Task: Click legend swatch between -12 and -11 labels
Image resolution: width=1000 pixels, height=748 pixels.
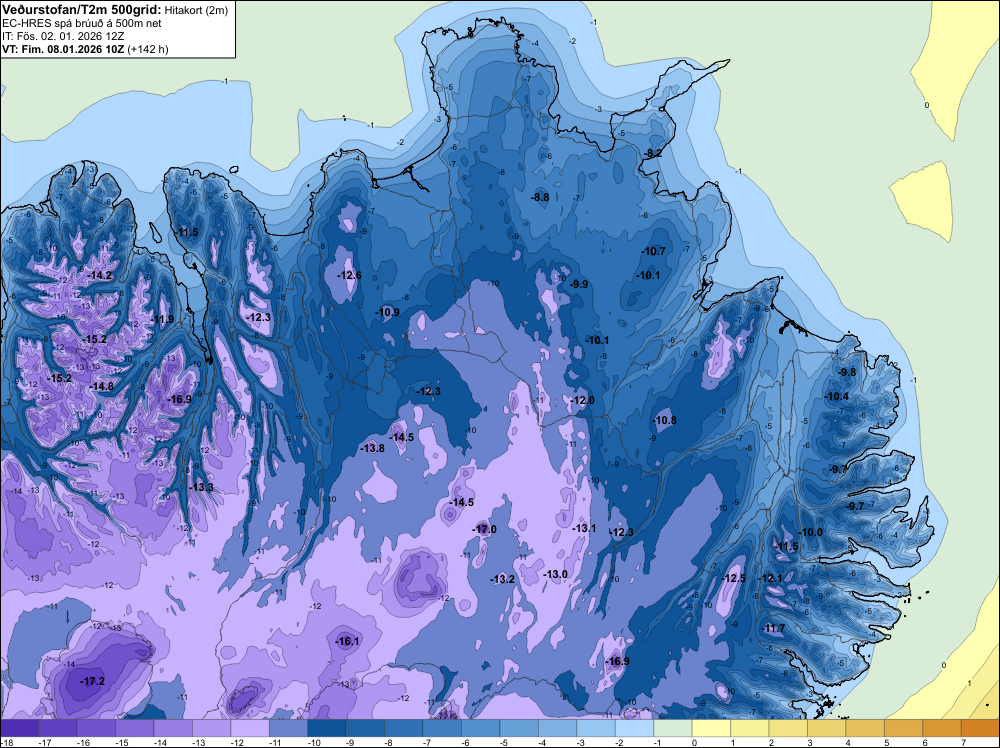Action: [x=250, y=728]
